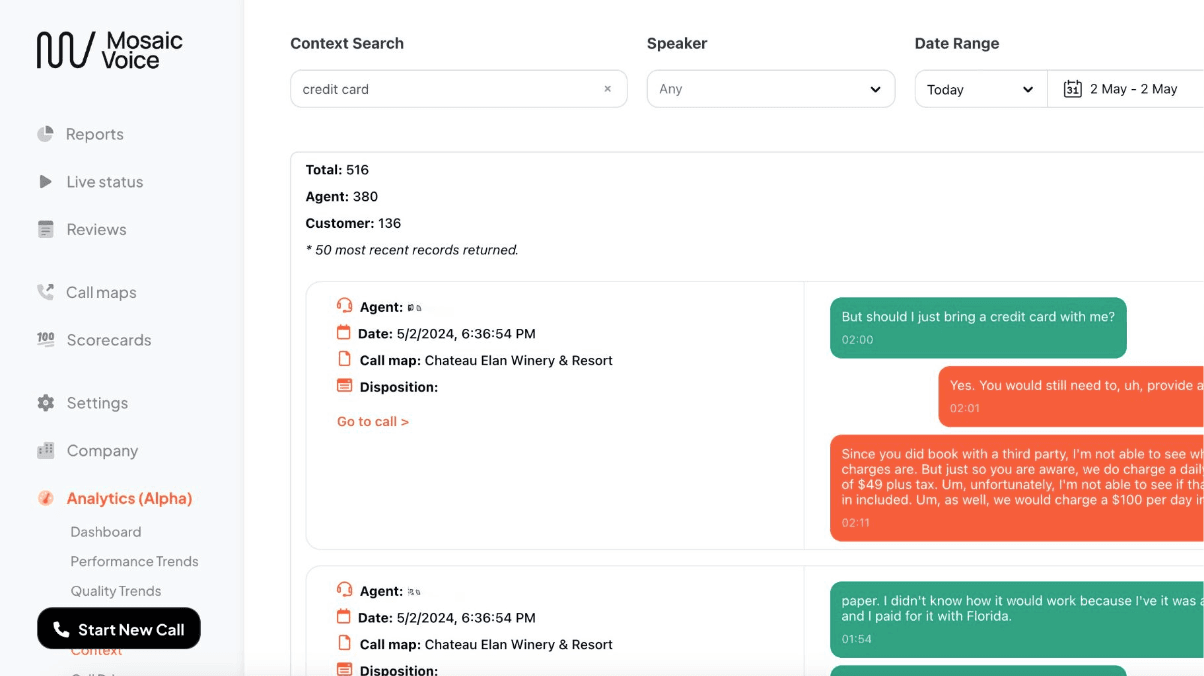Click the first record's disposition icon
1204x676 pixels.
(344, 386)
